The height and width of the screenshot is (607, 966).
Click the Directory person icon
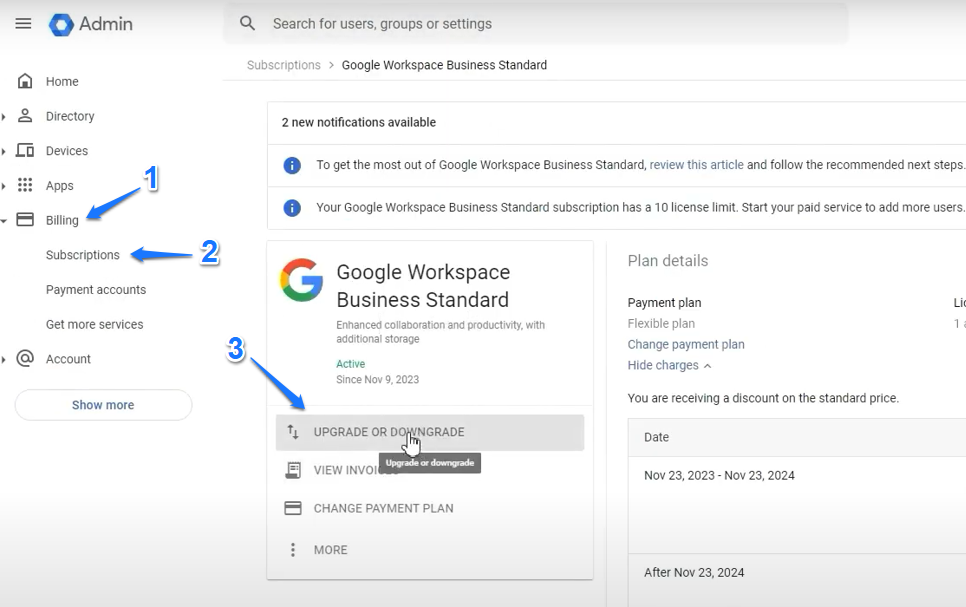[x=25, y=116]
